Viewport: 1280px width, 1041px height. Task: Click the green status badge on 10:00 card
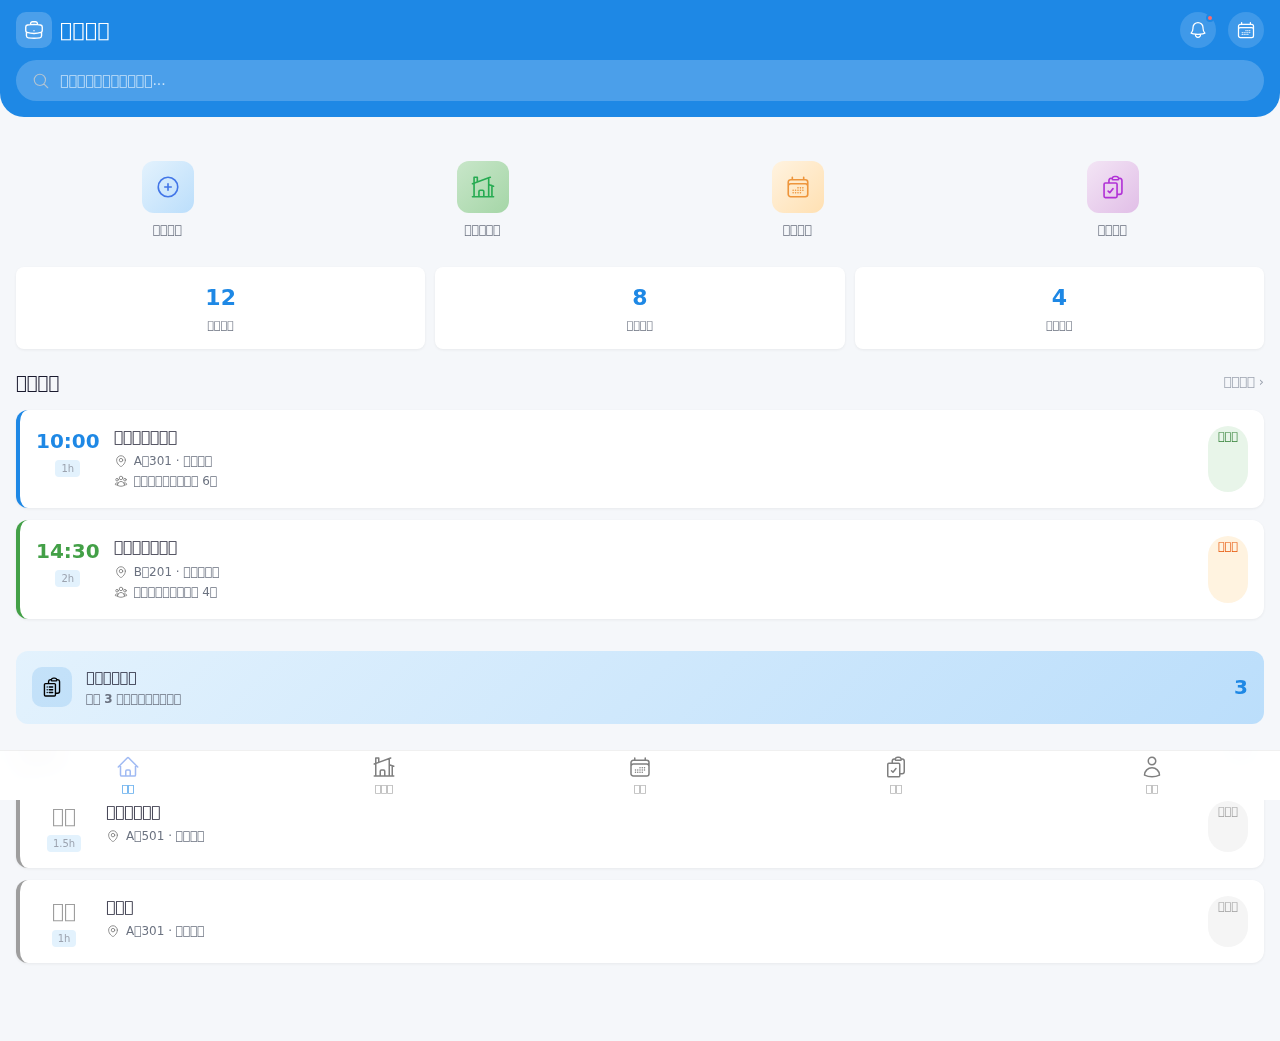pos(1228,459)
